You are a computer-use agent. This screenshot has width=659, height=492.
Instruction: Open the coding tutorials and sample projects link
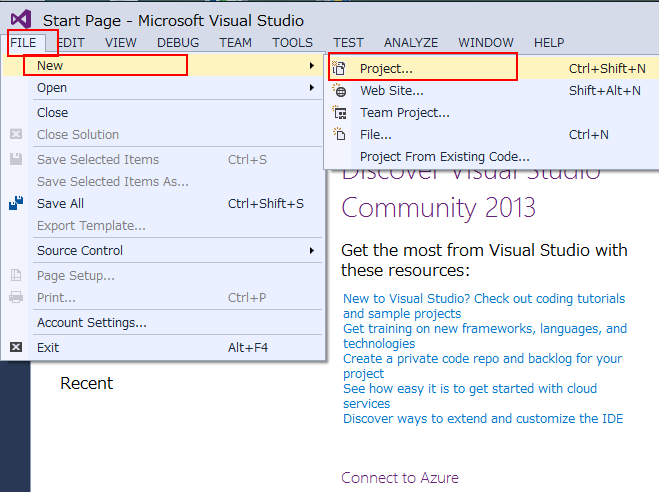[484, 306]
